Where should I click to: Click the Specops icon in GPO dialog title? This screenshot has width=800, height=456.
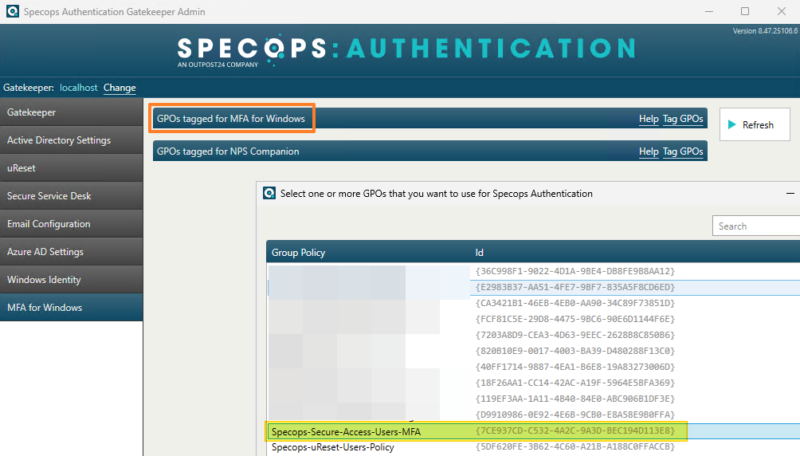[269, 193]
